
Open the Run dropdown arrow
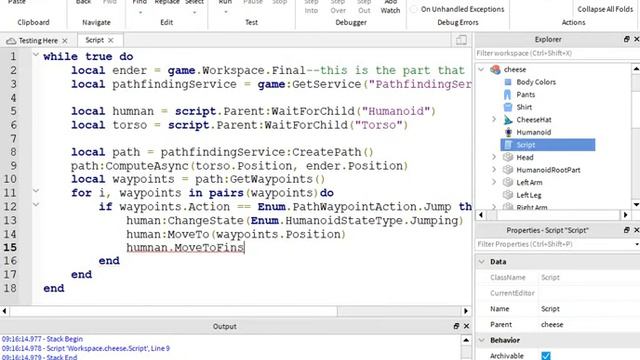pyautogui.click(x=225, y=12)
